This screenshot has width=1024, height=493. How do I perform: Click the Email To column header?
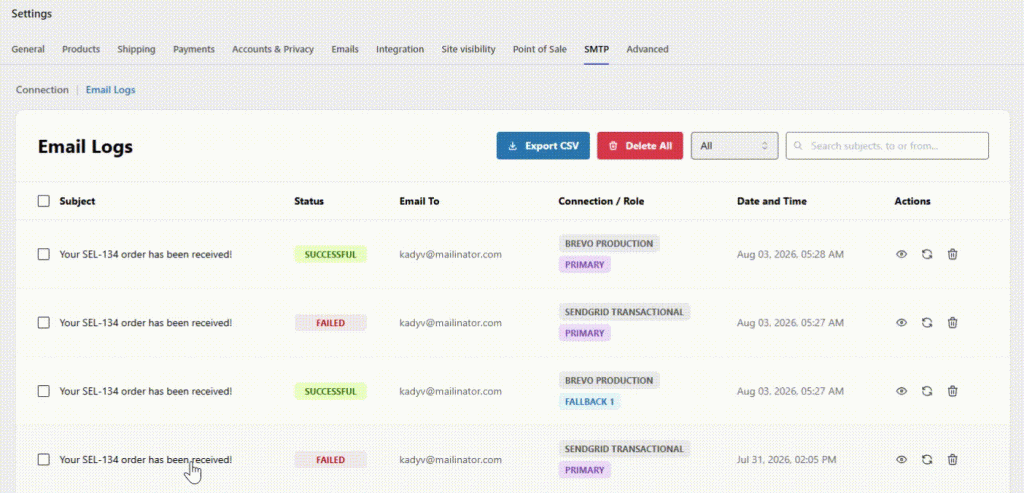pyautogui.click(x=419, y=201)
